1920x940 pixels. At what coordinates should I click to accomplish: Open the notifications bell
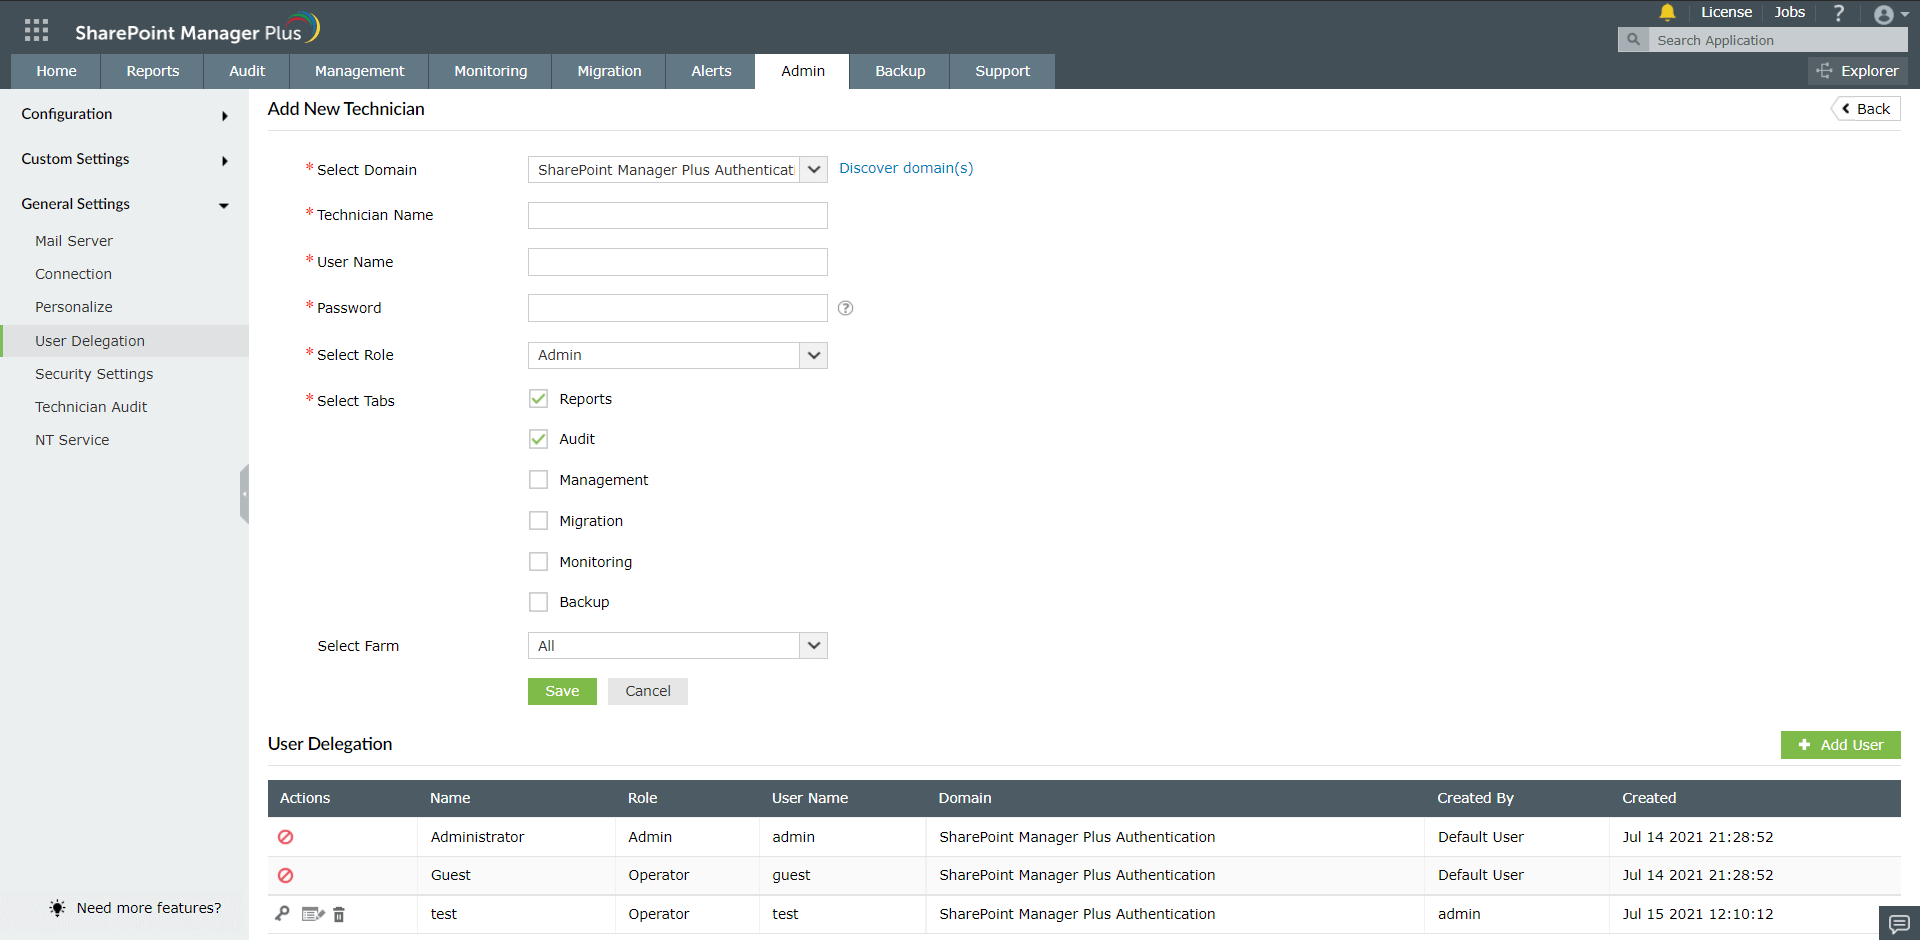coord(1667,13)
